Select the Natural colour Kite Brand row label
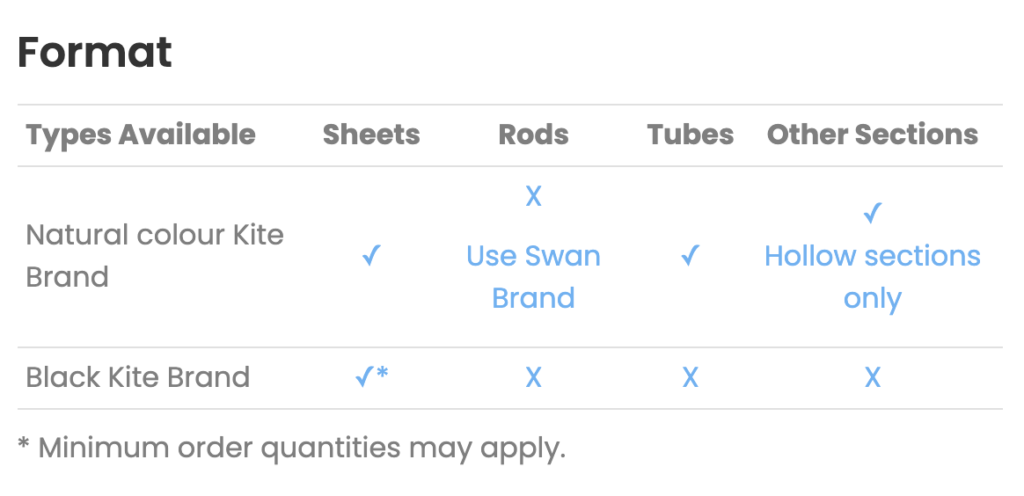1024x496 pixels. point(155,256)
